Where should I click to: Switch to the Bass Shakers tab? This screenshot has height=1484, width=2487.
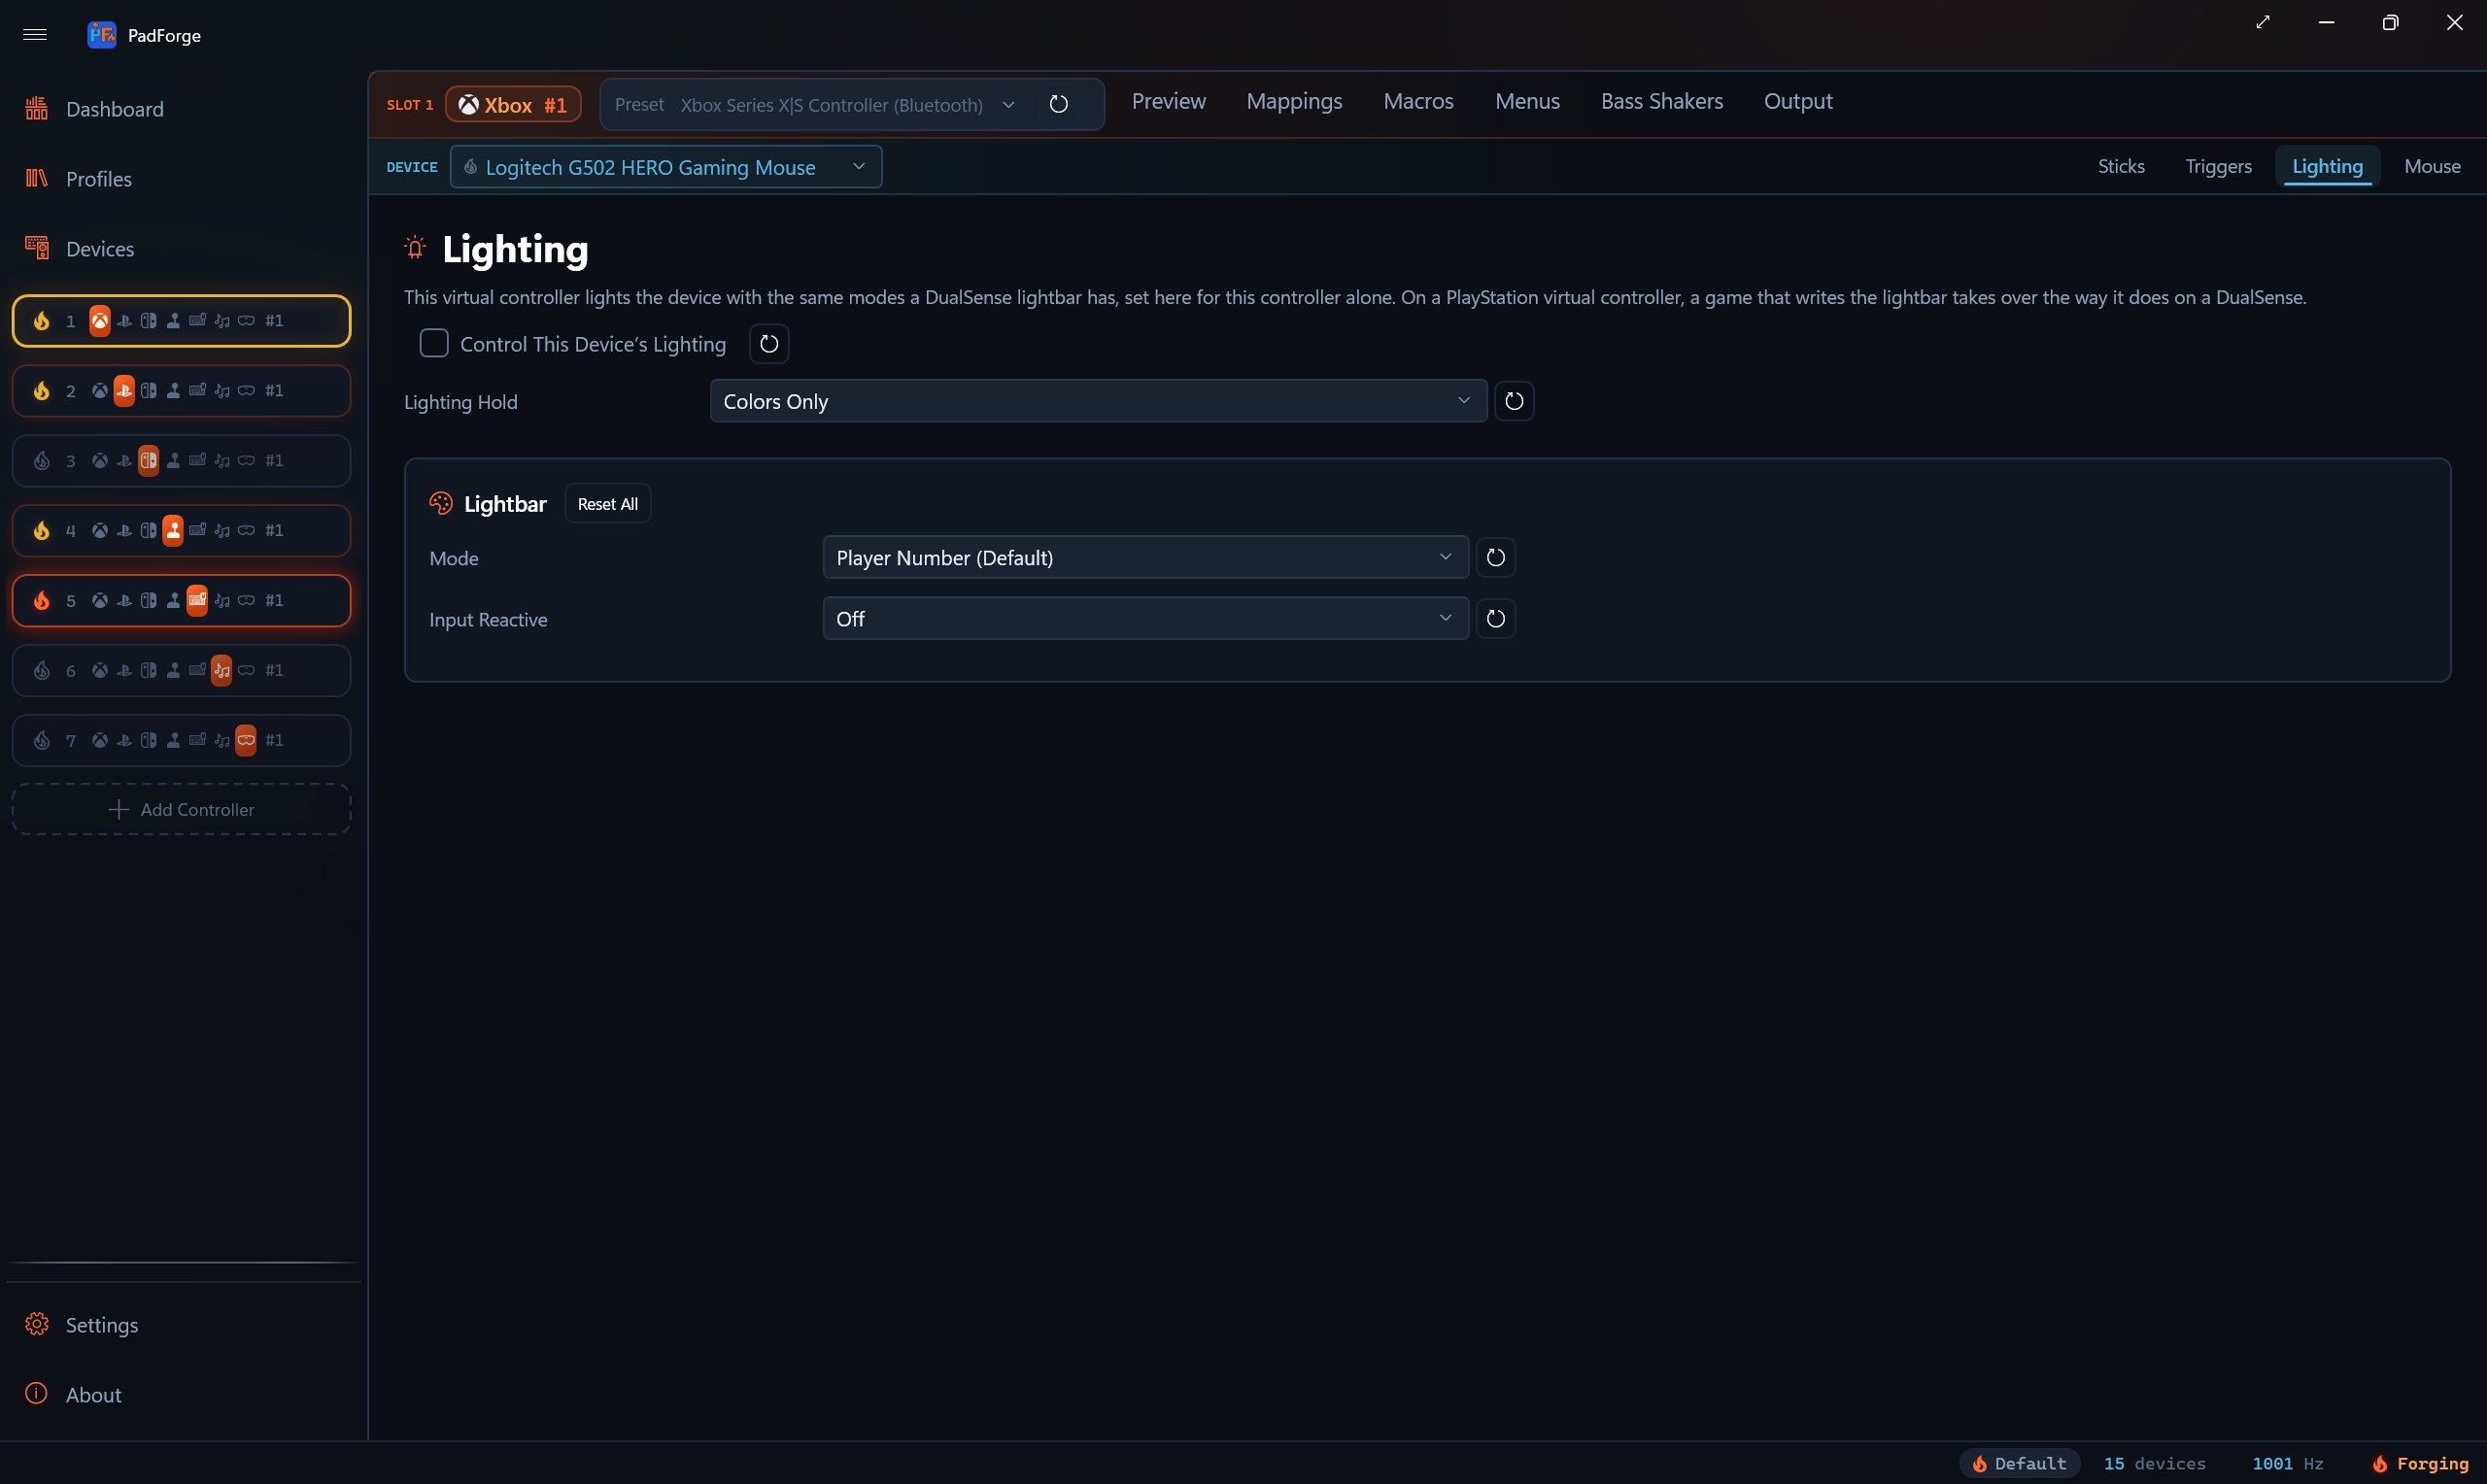tap(1662, 102)
